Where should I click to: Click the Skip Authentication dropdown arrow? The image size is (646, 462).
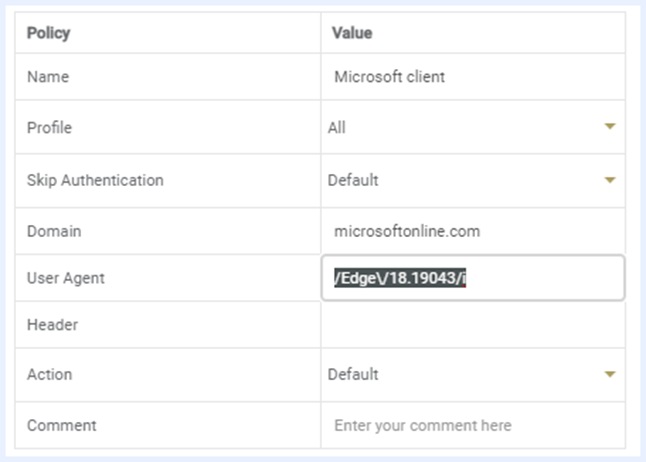[x=609, y=181]
